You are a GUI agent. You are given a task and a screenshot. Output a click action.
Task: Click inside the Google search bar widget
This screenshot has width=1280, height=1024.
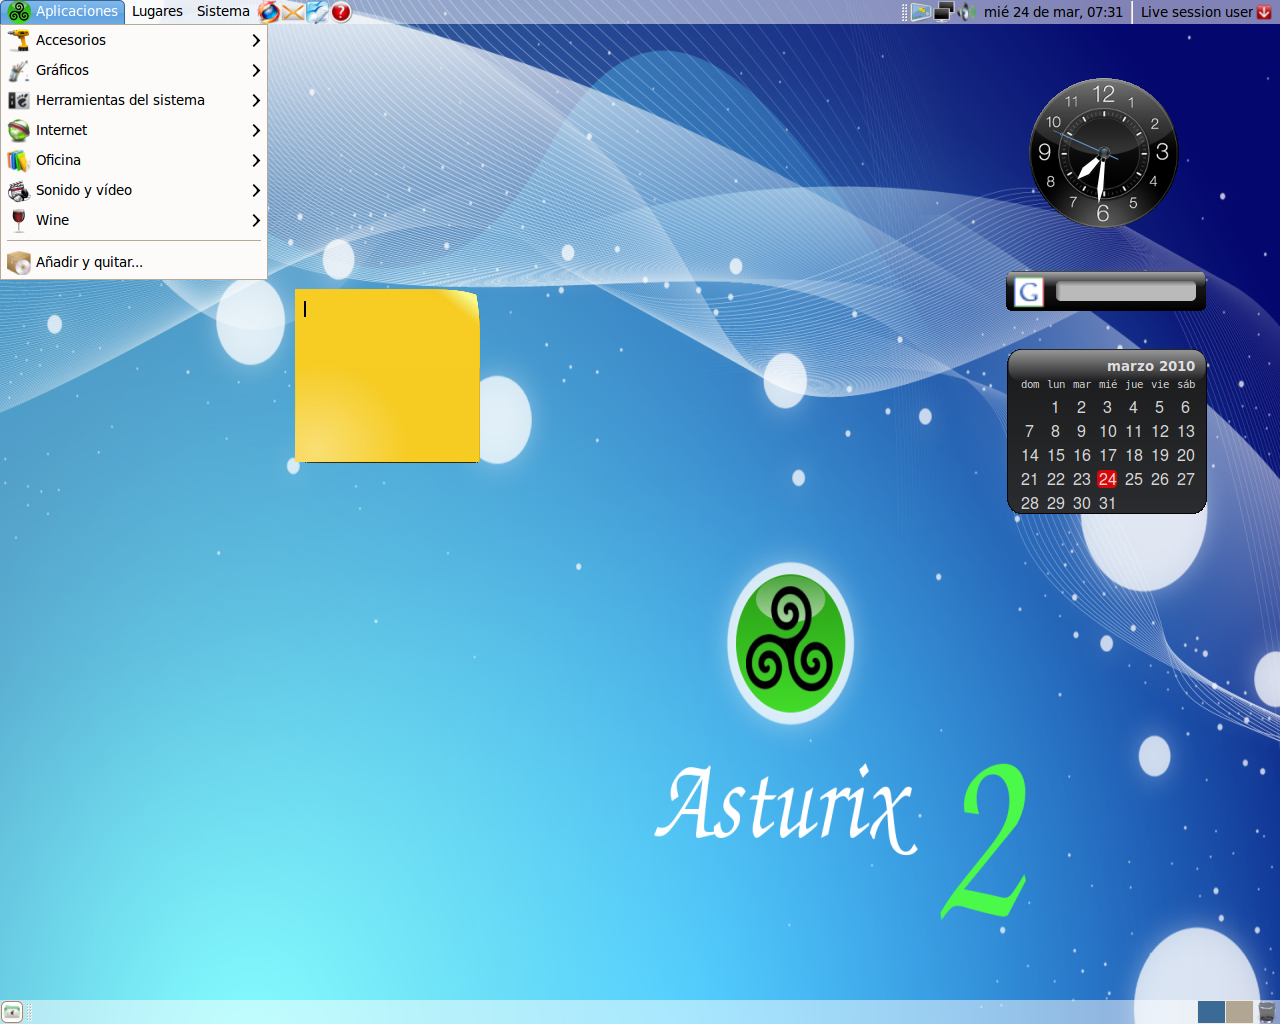[x=1124, y=291]
